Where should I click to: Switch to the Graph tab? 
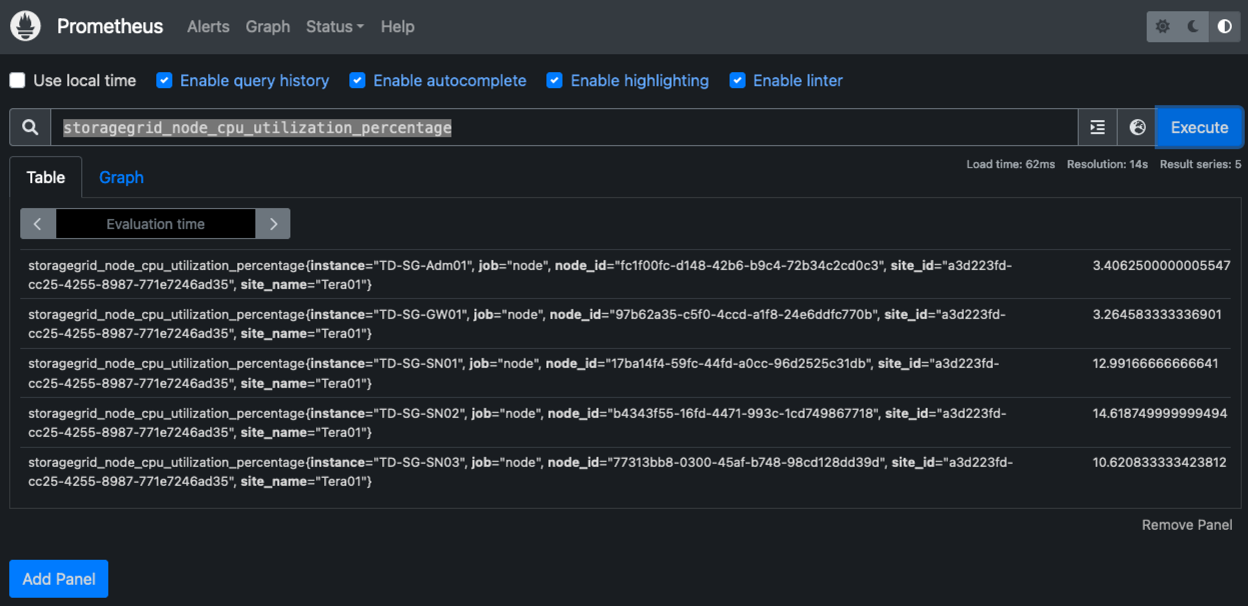point(121,178)
